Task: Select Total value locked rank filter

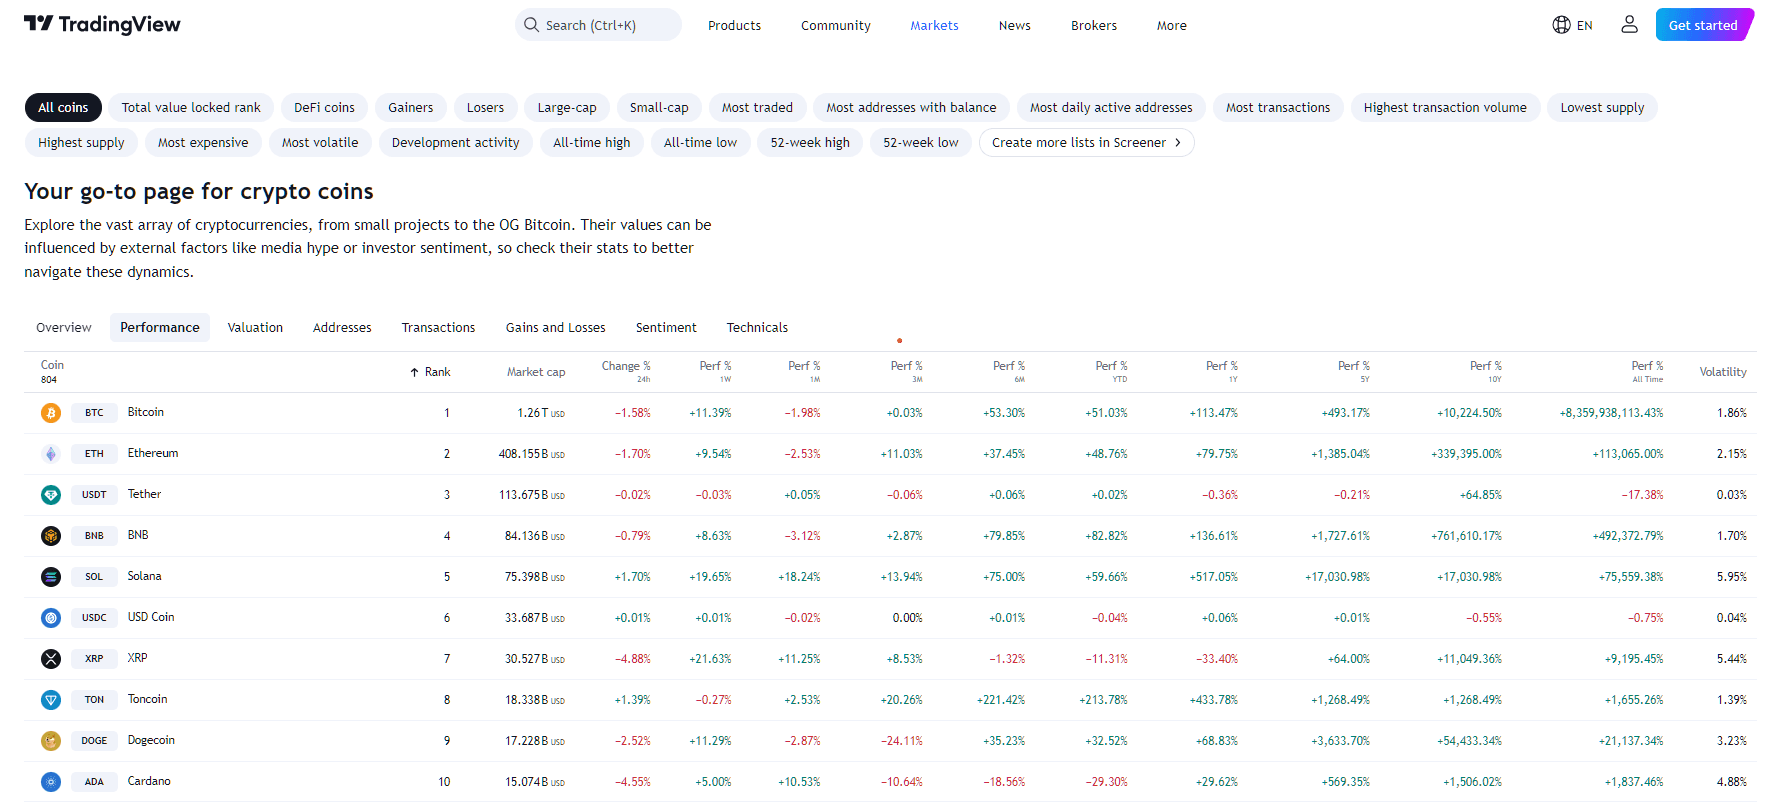Action: (191, 108)
